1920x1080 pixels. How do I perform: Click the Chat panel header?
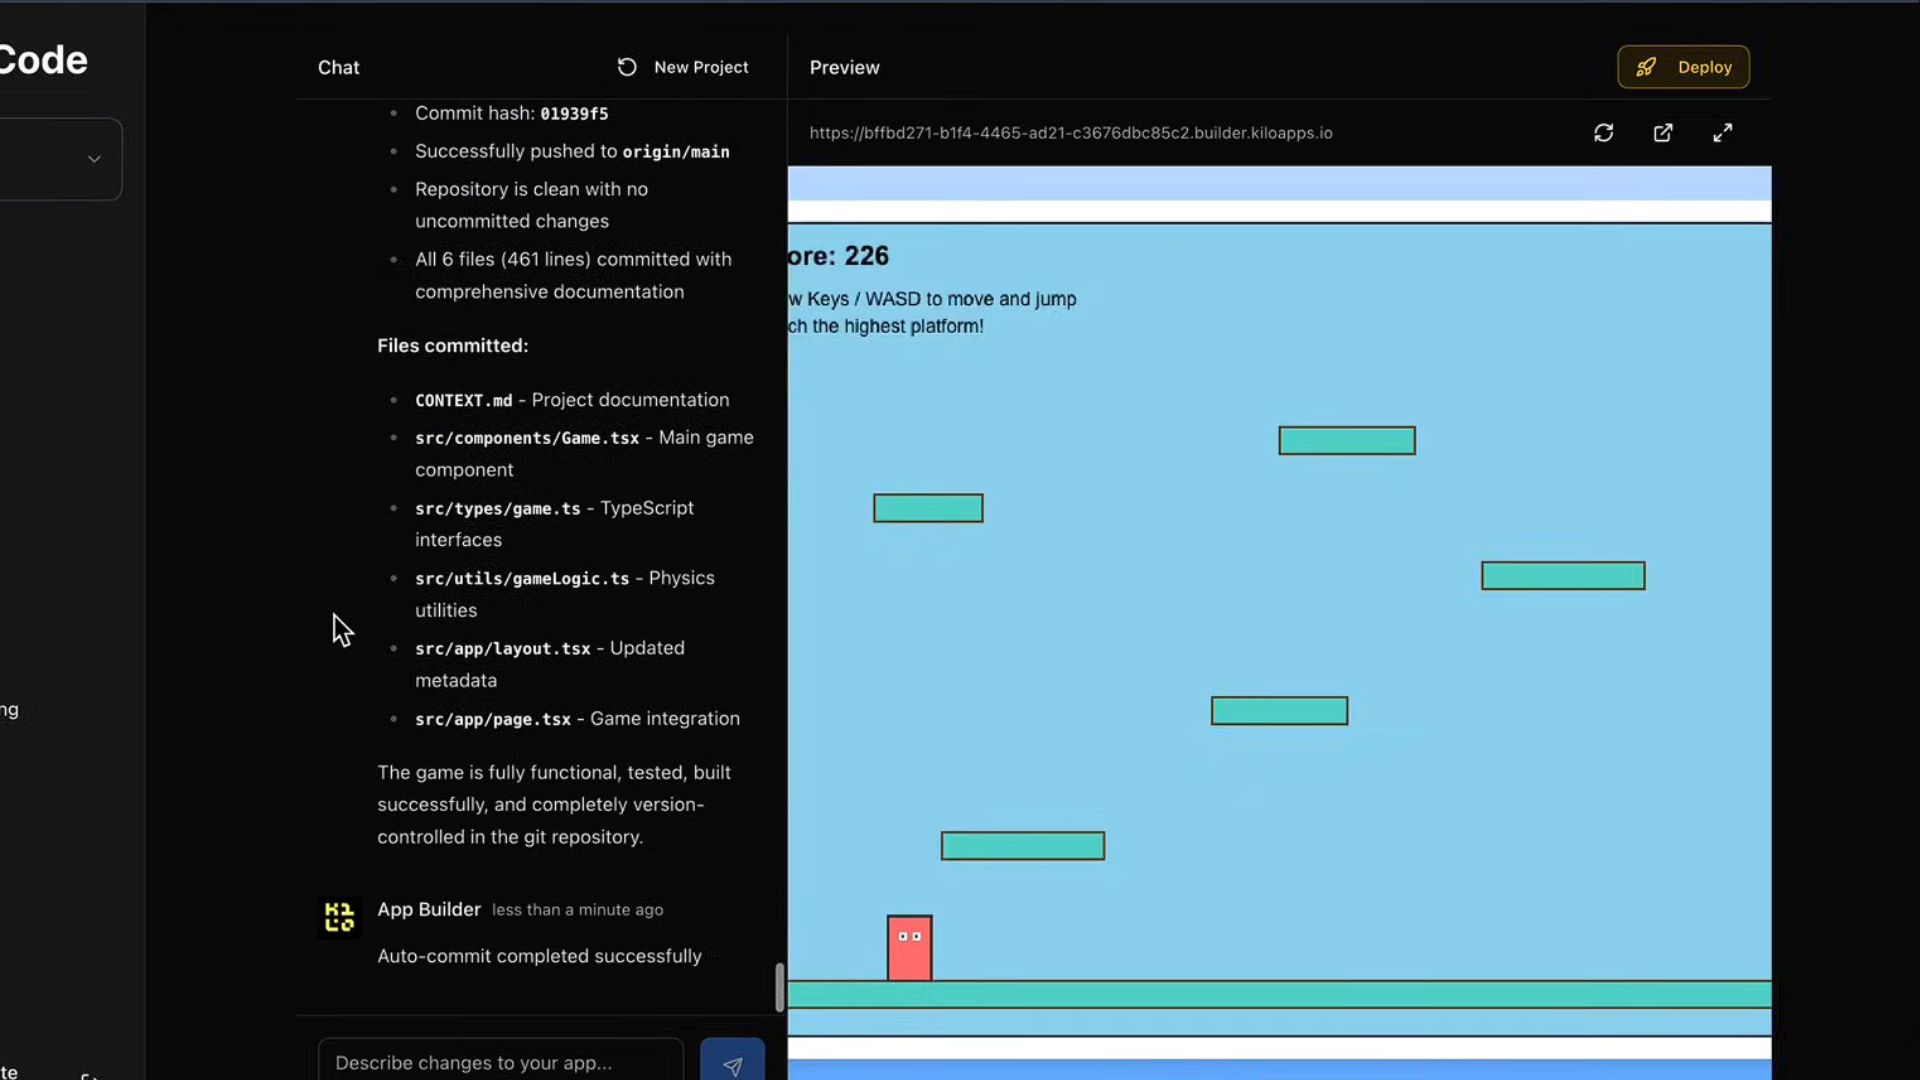338,67
